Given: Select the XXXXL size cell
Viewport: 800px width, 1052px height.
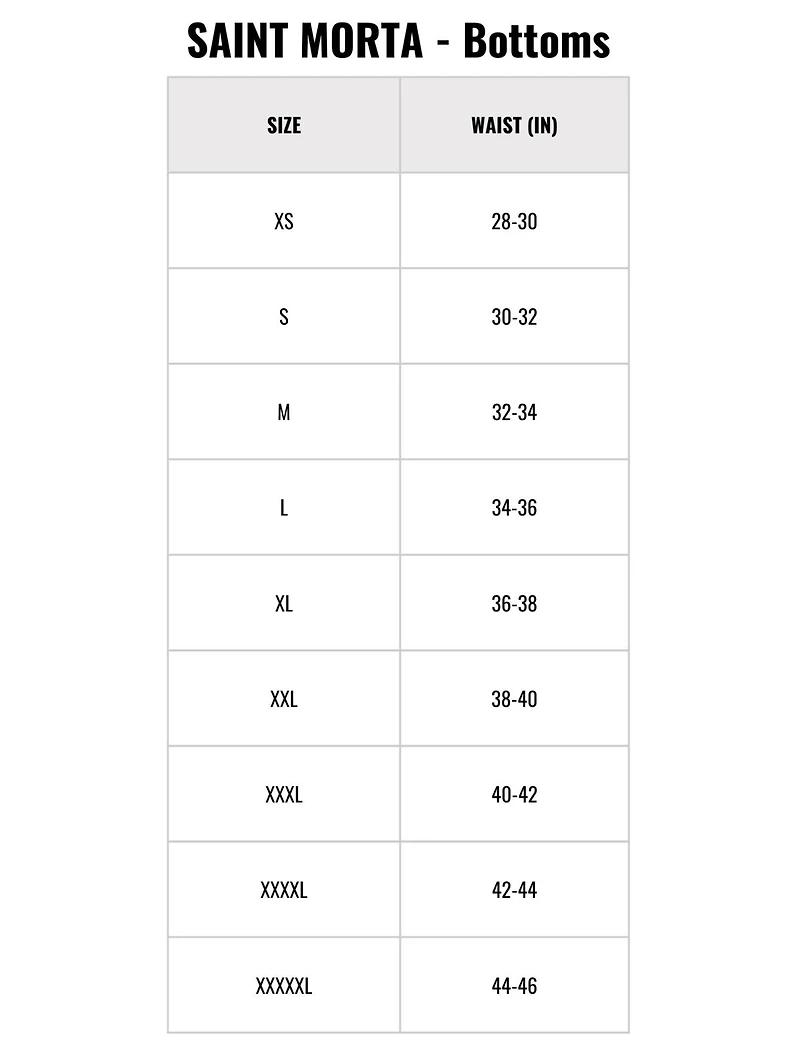Looking at the screenshot, I should [284, 890].
